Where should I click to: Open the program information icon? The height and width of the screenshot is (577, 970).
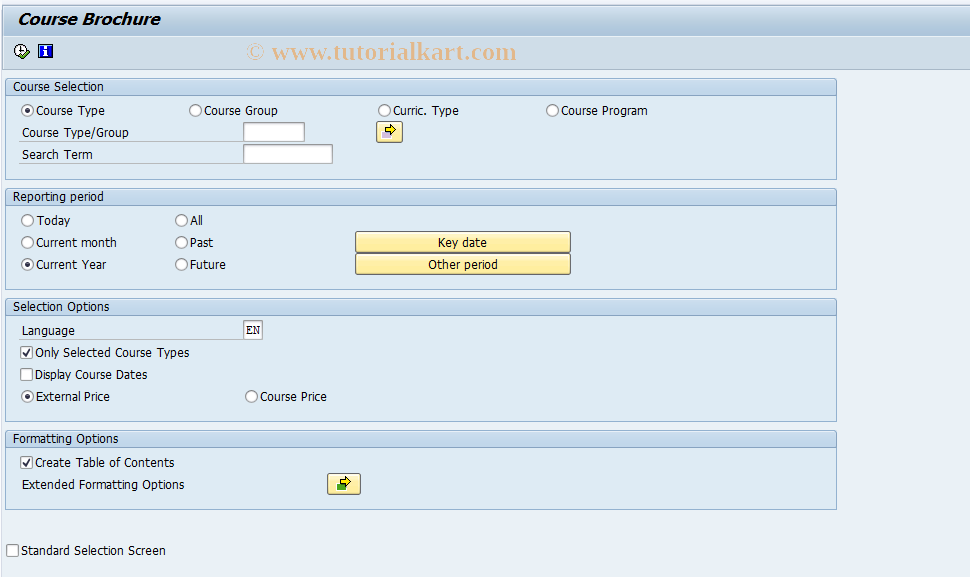[45, 51]
